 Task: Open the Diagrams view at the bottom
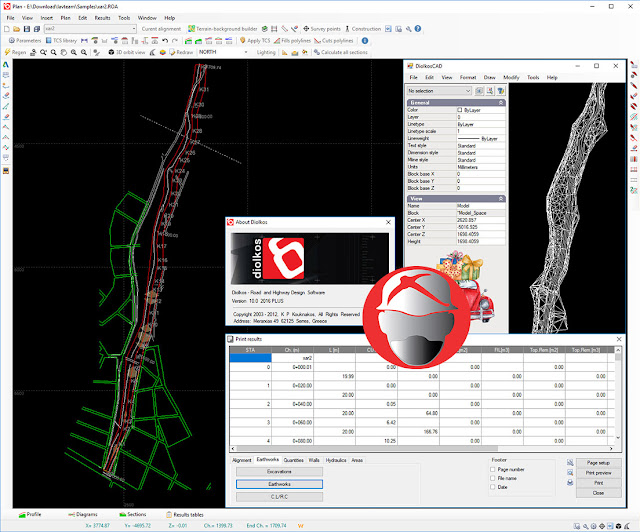(83, 514)
